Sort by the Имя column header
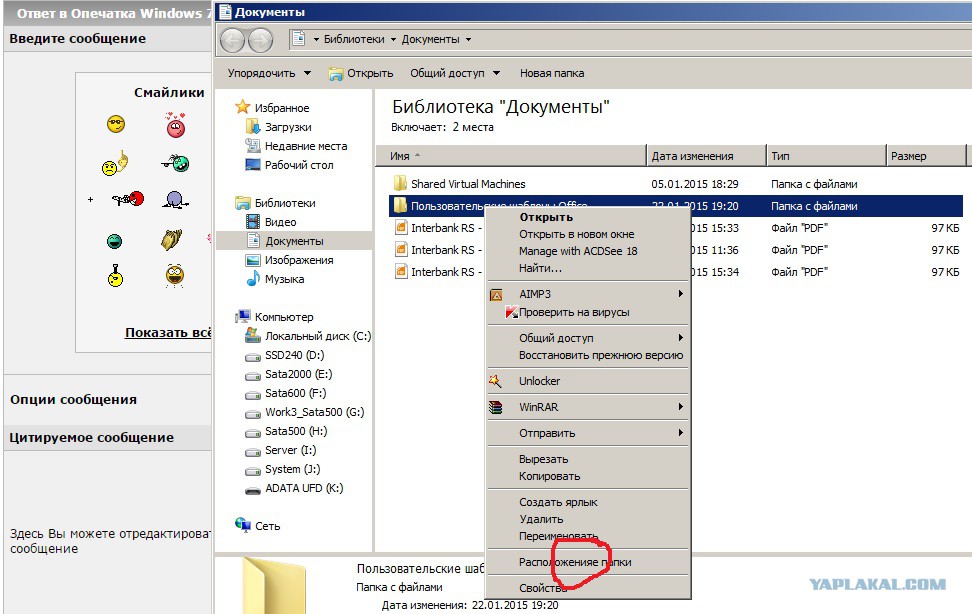 pyautogui.click(x=510, y=156)
